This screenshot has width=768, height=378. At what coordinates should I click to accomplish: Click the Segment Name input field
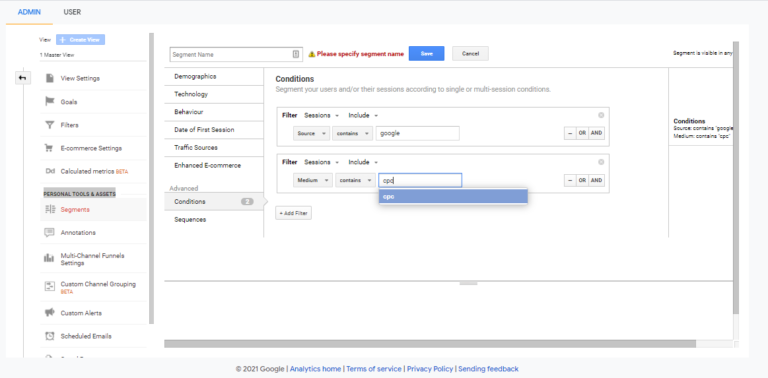[x=237, y=54]
